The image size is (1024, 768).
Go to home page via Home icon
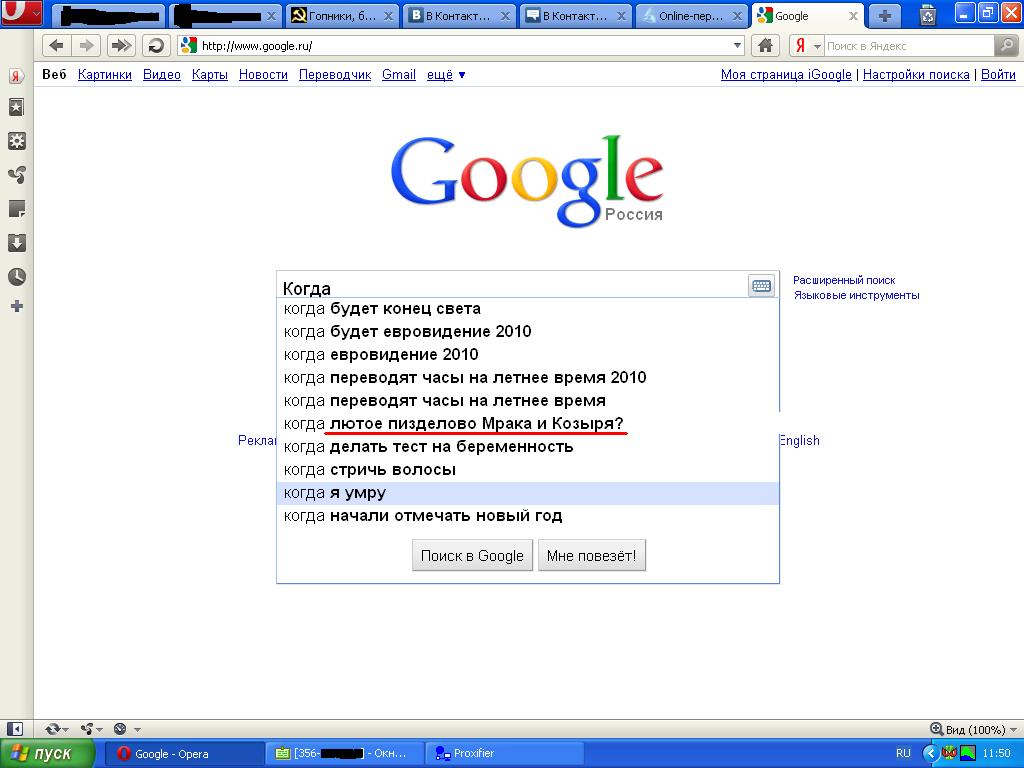coord(765,46)
